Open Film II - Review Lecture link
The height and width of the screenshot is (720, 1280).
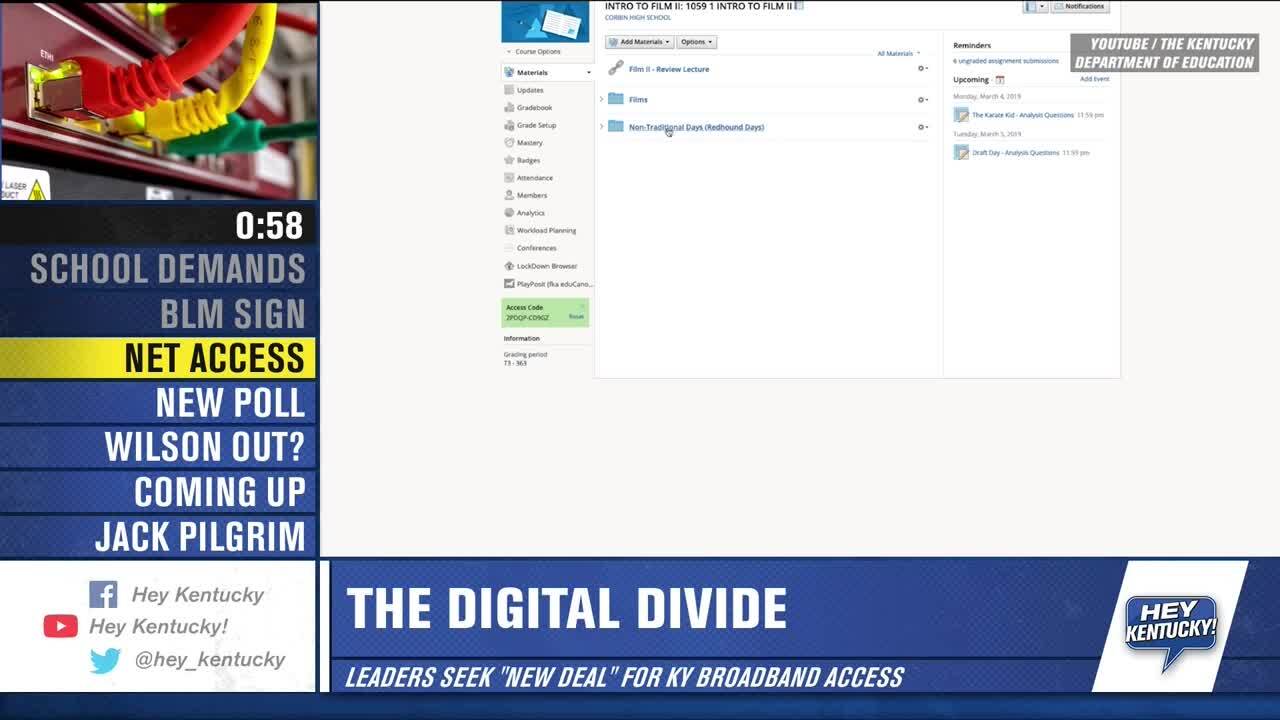click(669, 69)
